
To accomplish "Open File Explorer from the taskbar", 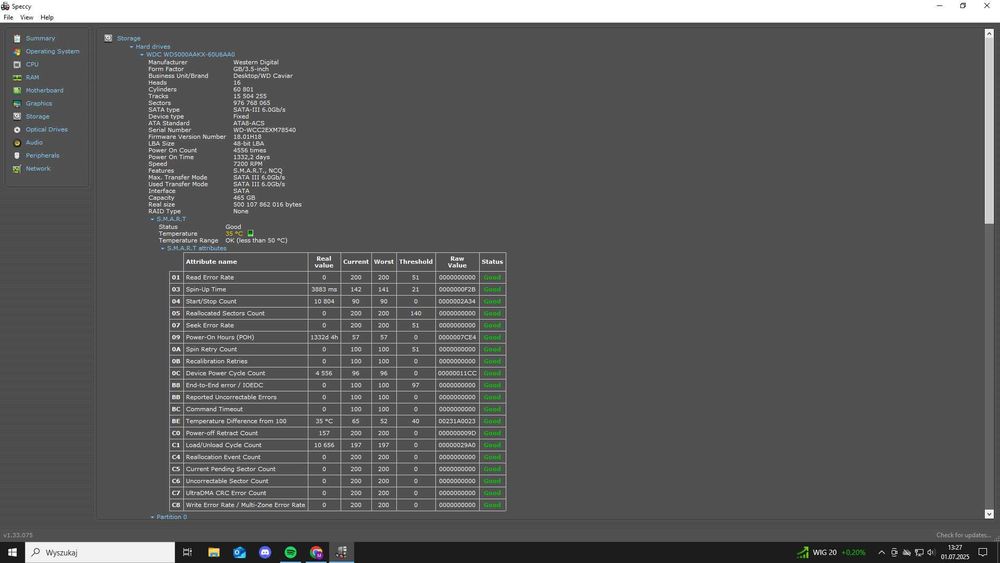I will point(214,552).
